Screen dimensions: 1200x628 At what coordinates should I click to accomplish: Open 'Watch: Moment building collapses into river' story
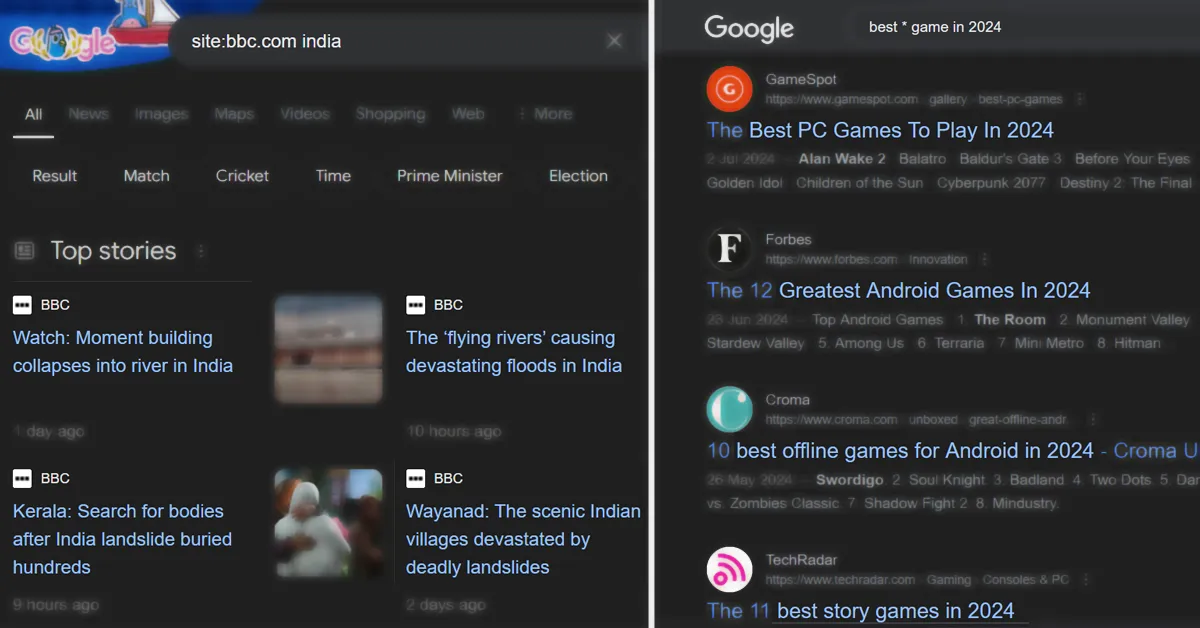[x=123, y=352]
